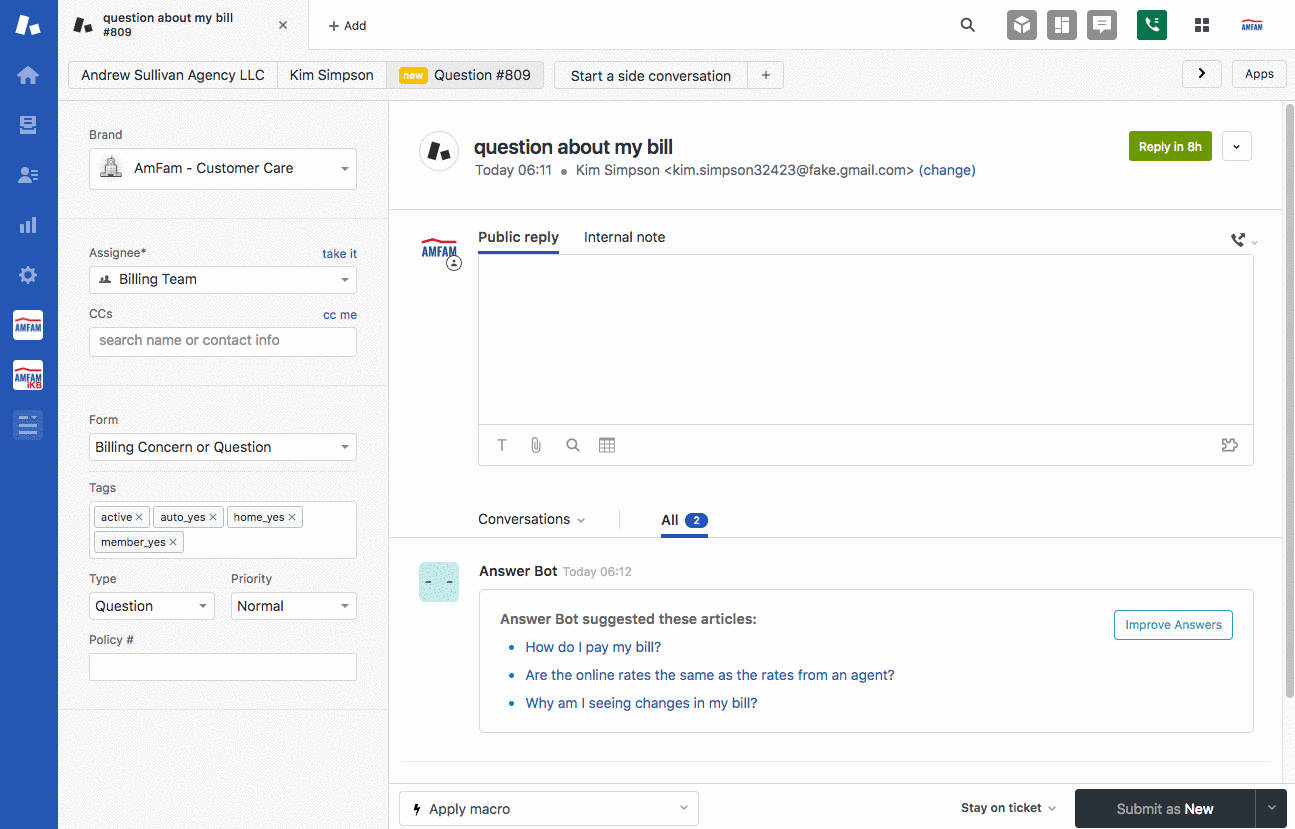Image resolution: width=1295 pixels, height=829 pixels.
Task: Insert table using editor grid icon
Action: [607, 445]
